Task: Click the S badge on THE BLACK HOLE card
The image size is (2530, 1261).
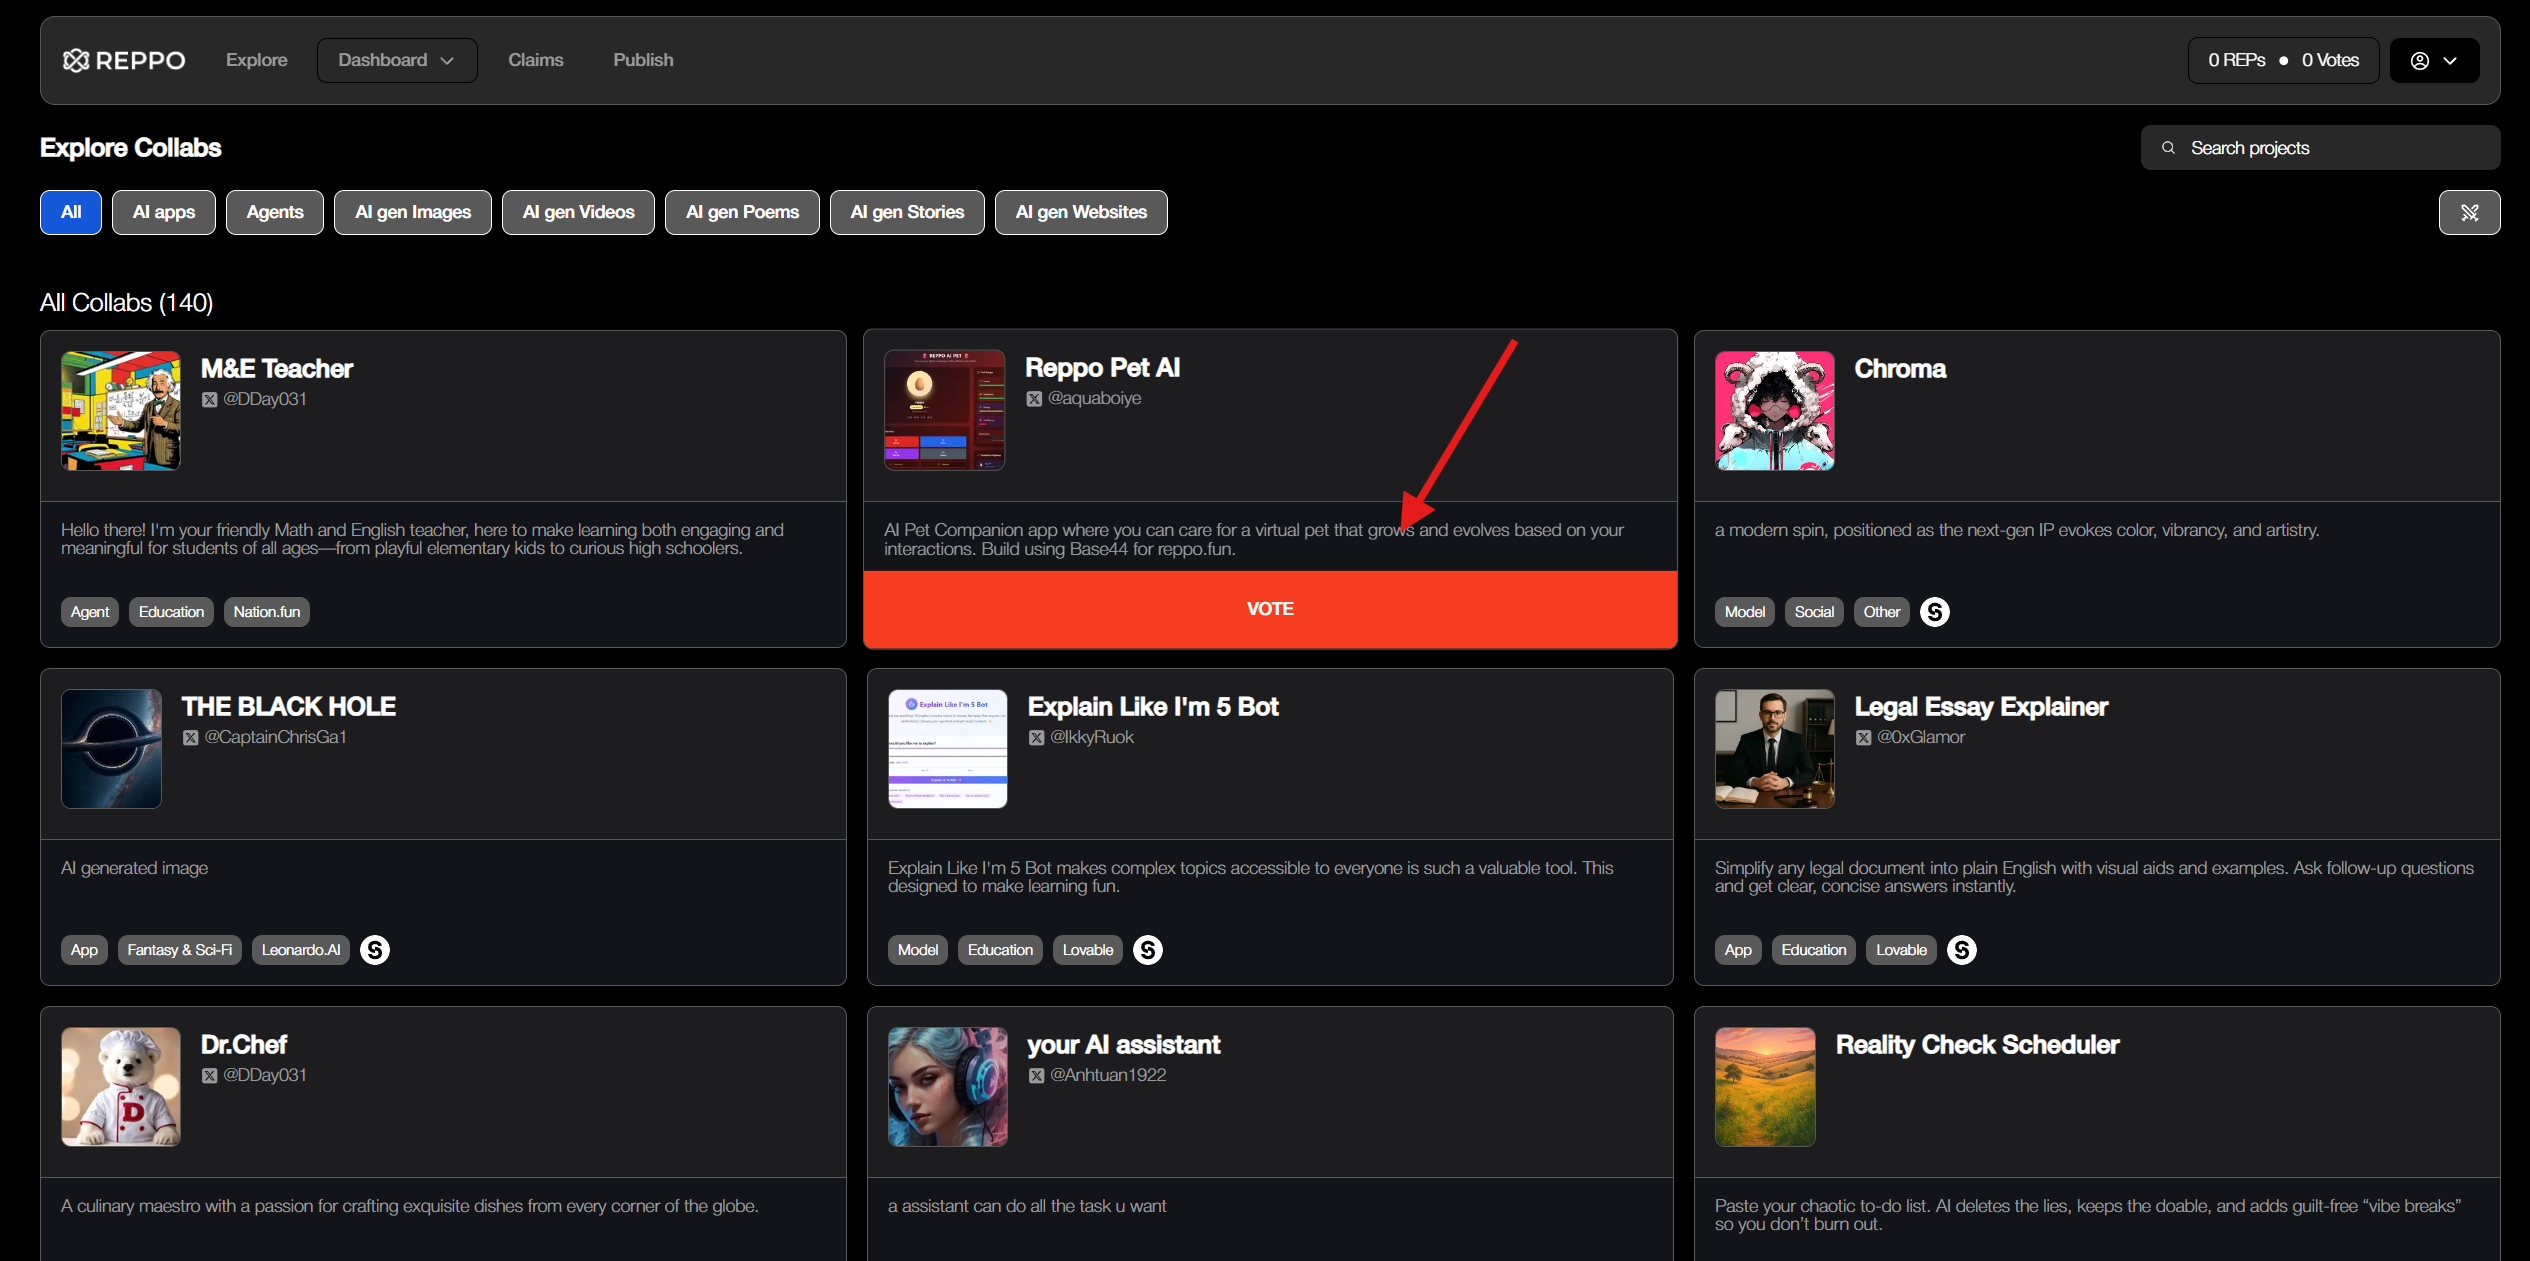Action: coord(375,950)
